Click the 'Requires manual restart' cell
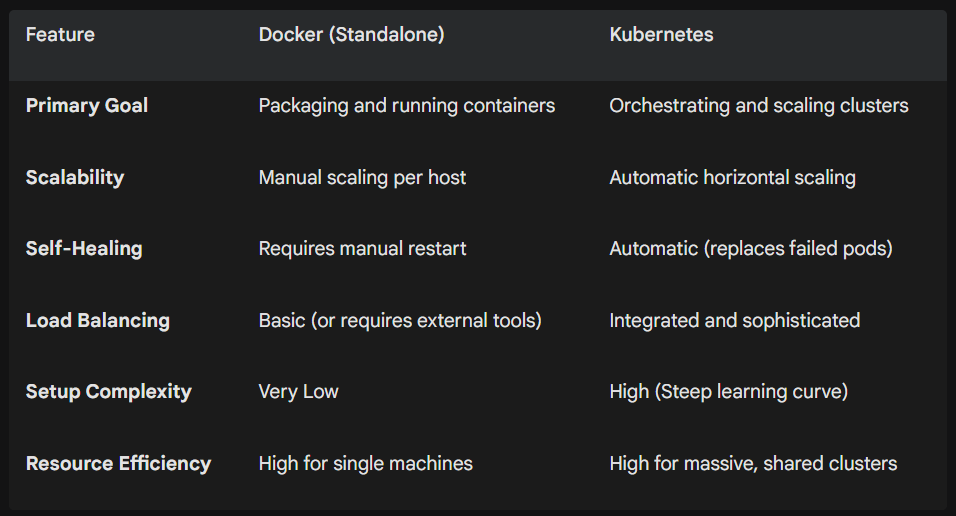Screen dimensions: 956x516 click(x=362, y=249)
